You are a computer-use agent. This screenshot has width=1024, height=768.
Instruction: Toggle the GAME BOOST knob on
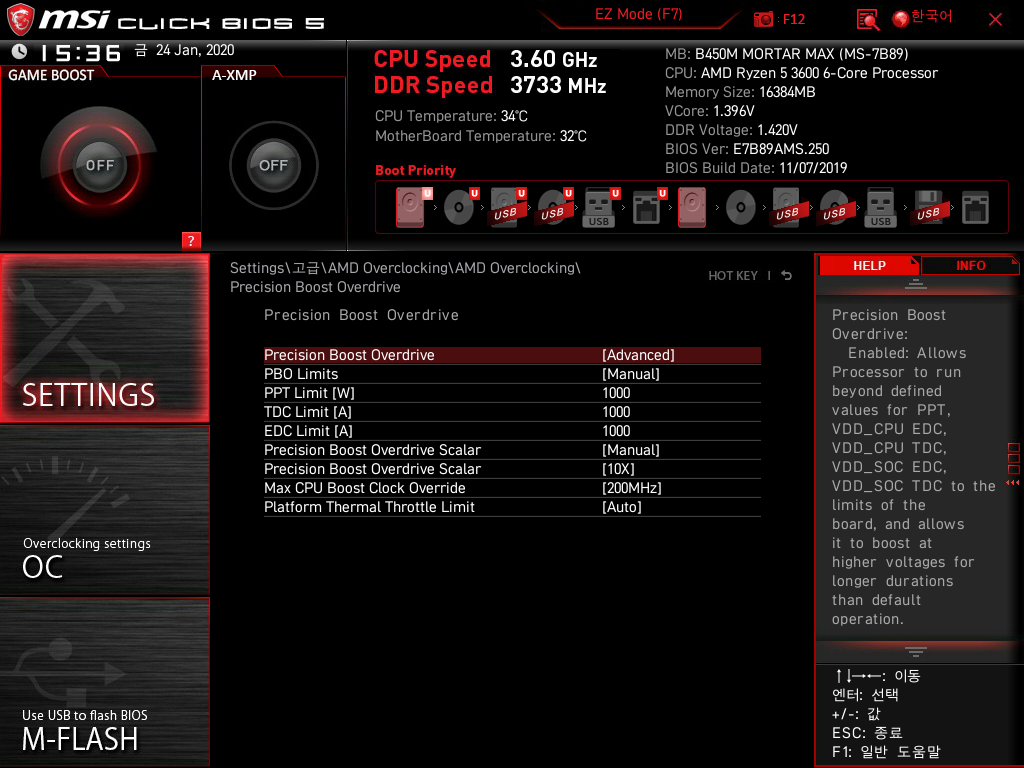(99, 165)
